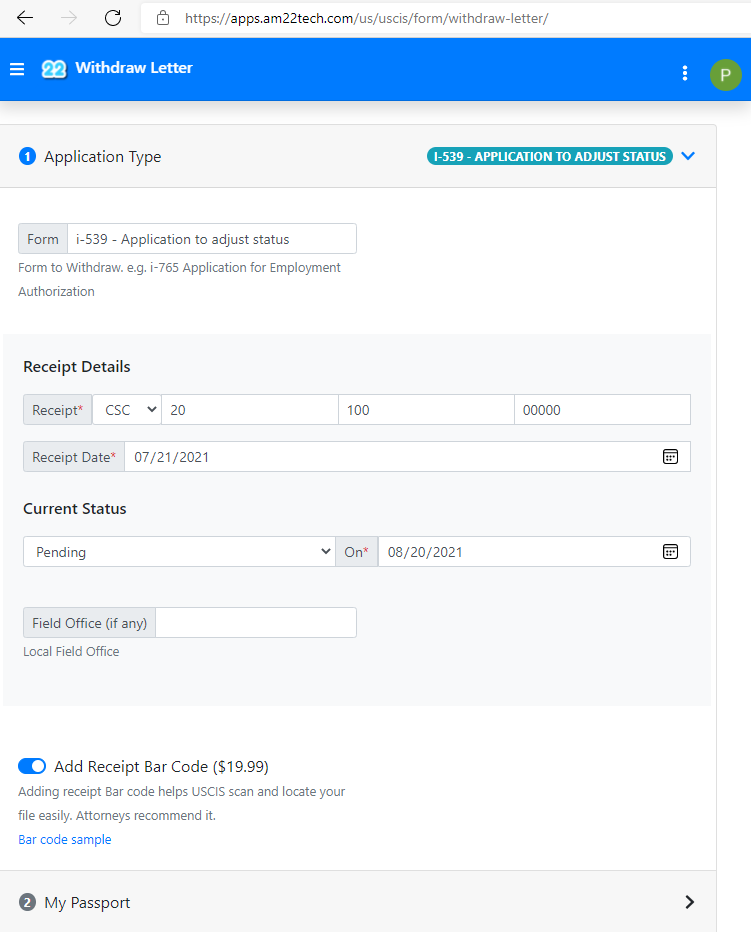Open the Pending status dropdown
This screenshot has height=932, width=751.
[x=180, y=552]
